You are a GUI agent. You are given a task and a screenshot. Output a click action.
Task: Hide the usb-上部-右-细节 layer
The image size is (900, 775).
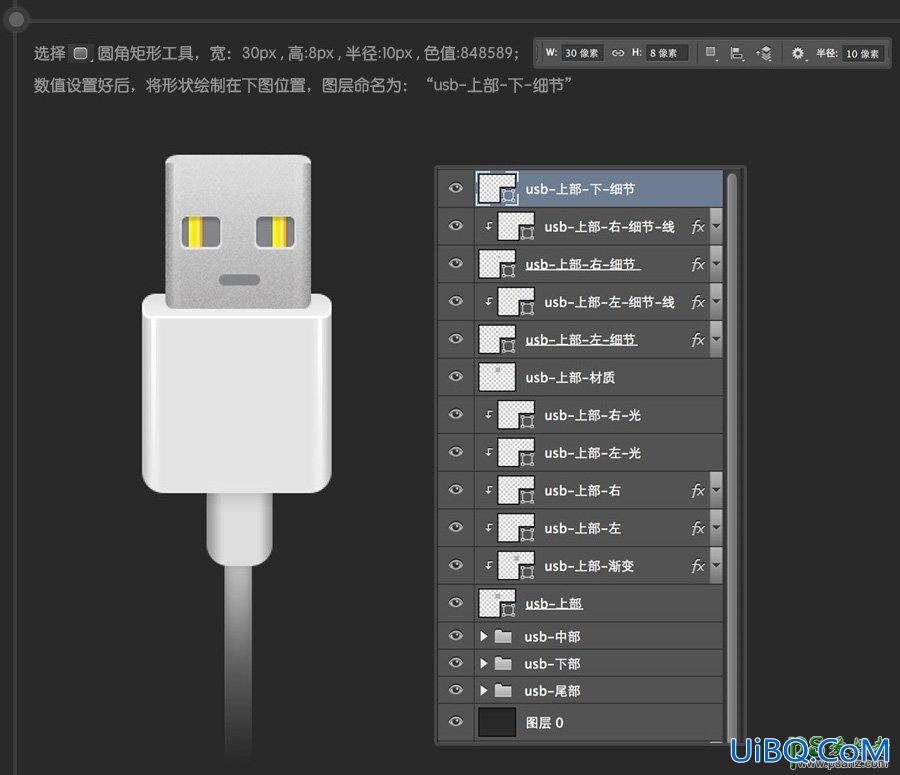[x=456, y=264]
